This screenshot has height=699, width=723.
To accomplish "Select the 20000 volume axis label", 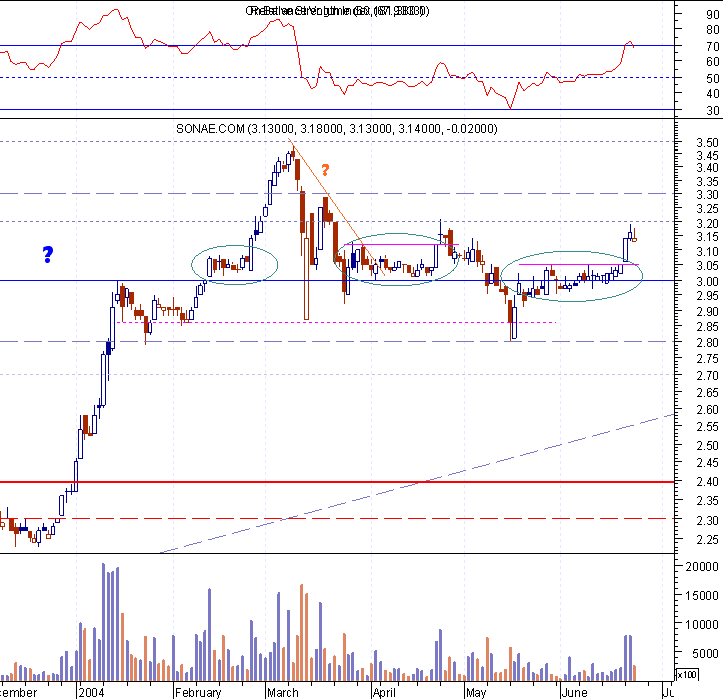I will click(x=702, y=567).
